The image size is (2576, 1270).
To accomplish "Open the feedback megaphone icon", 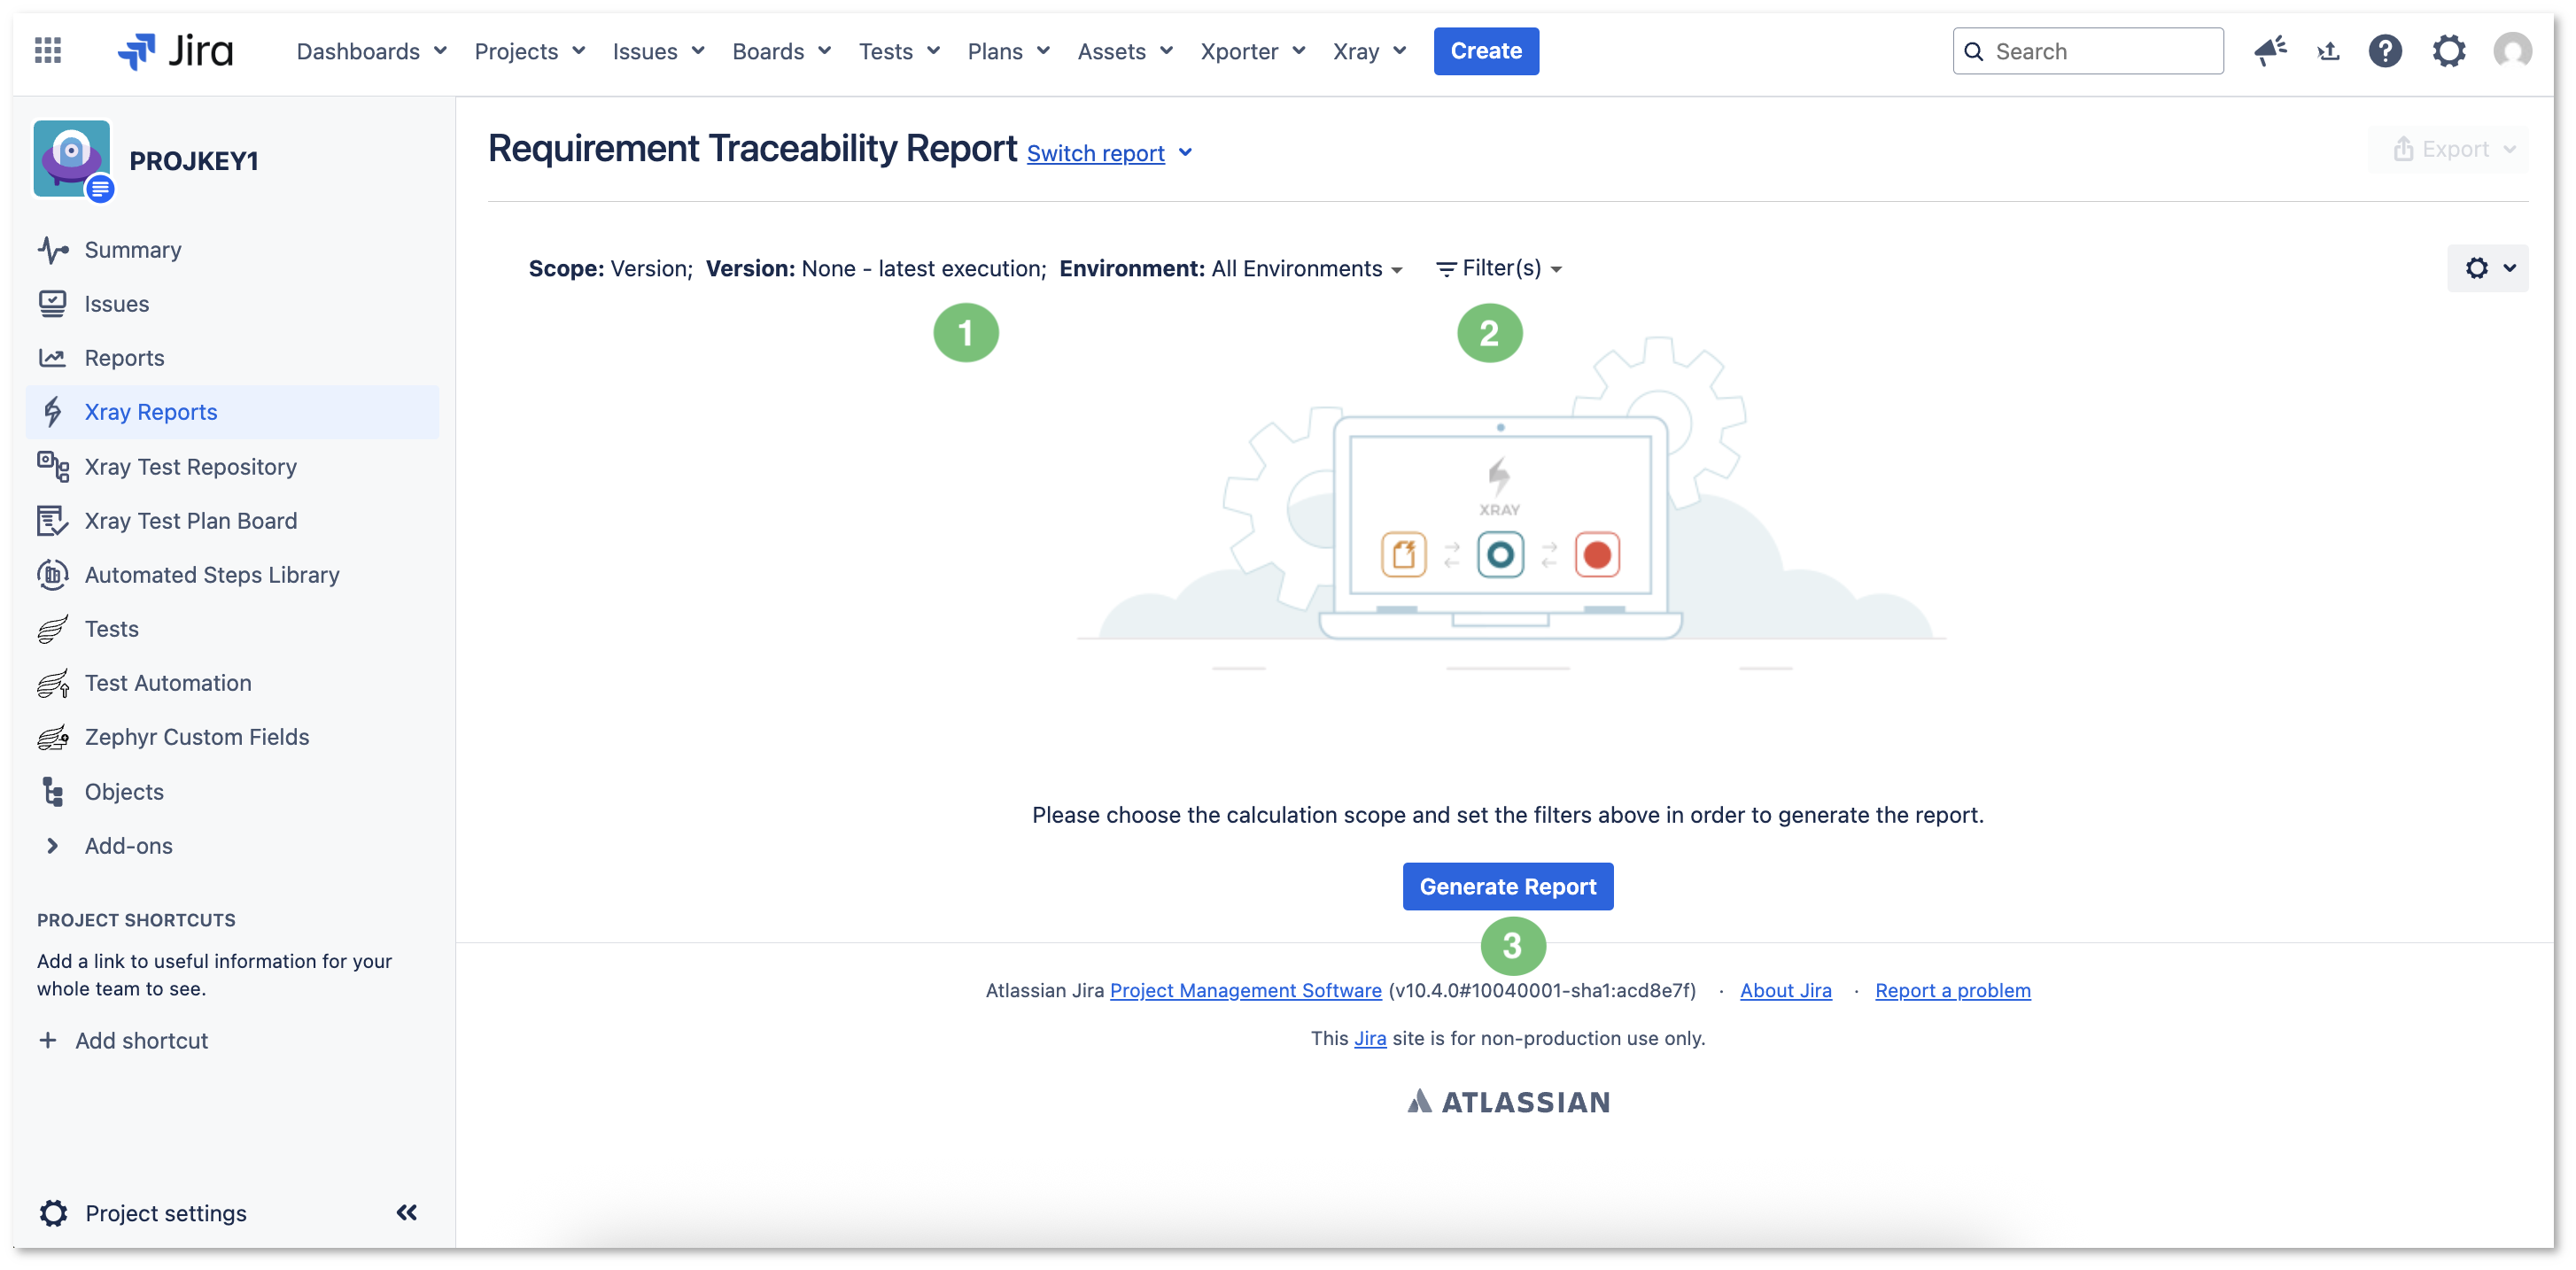I will [x=2270, y=50].
